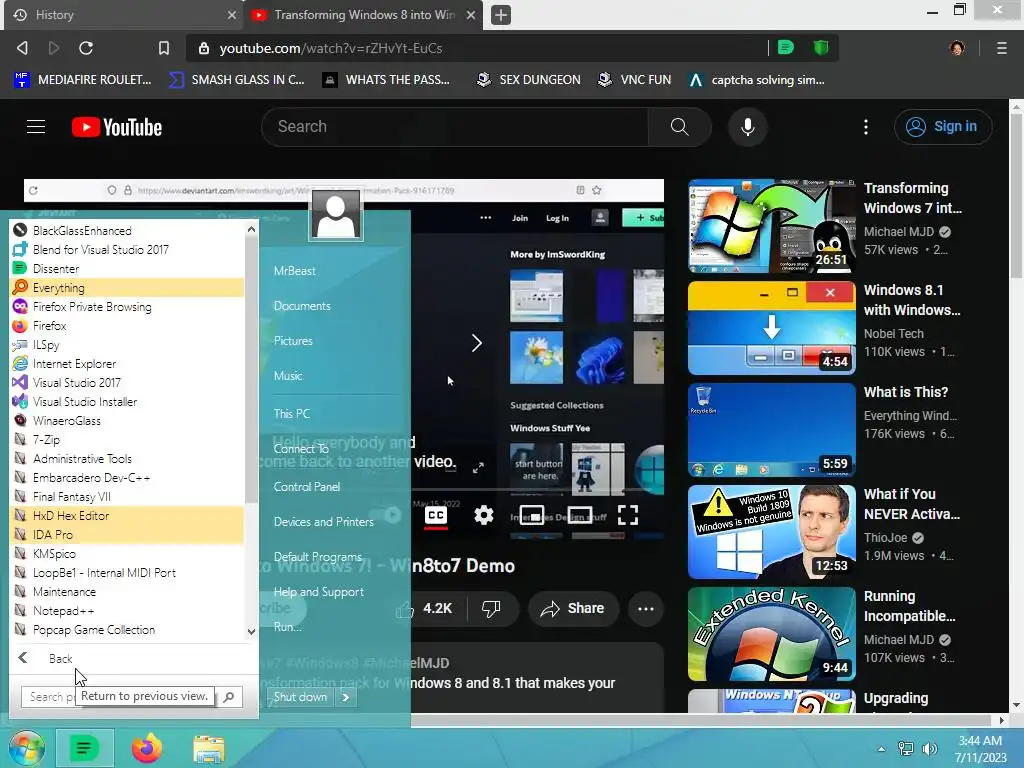Open the browser main menu
The height and width of the screenshot is (768, 1024).
pyautogui.click(x=1001, y=48)
